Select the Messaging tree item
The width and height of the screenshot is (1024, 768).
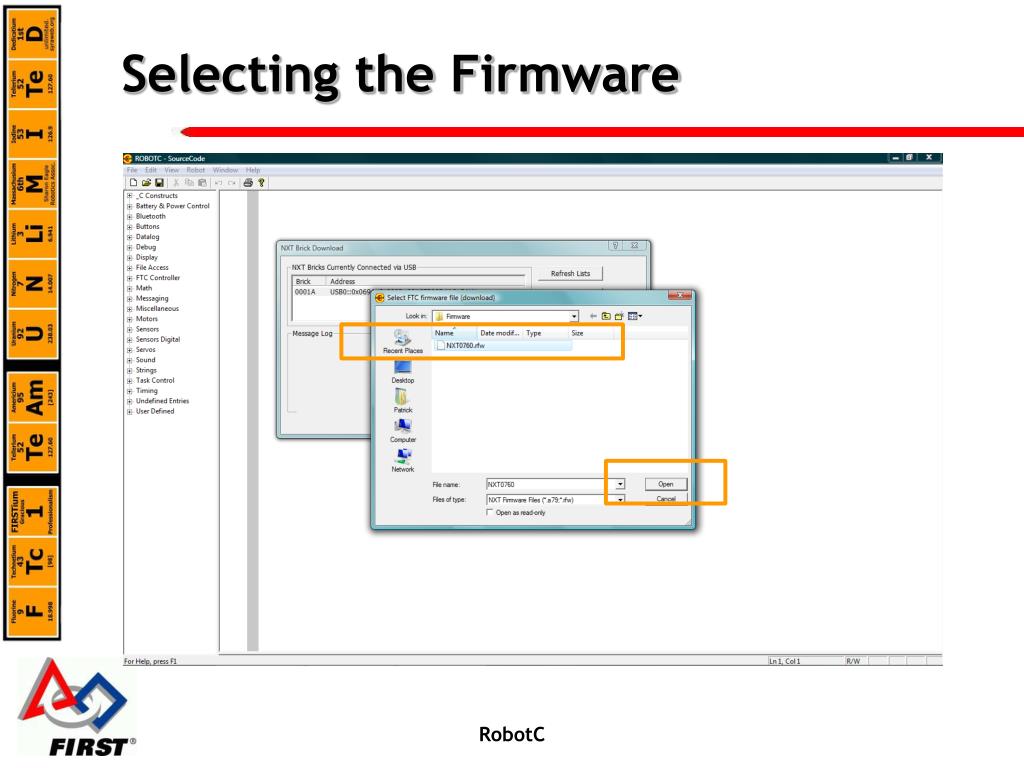[152, 298]
